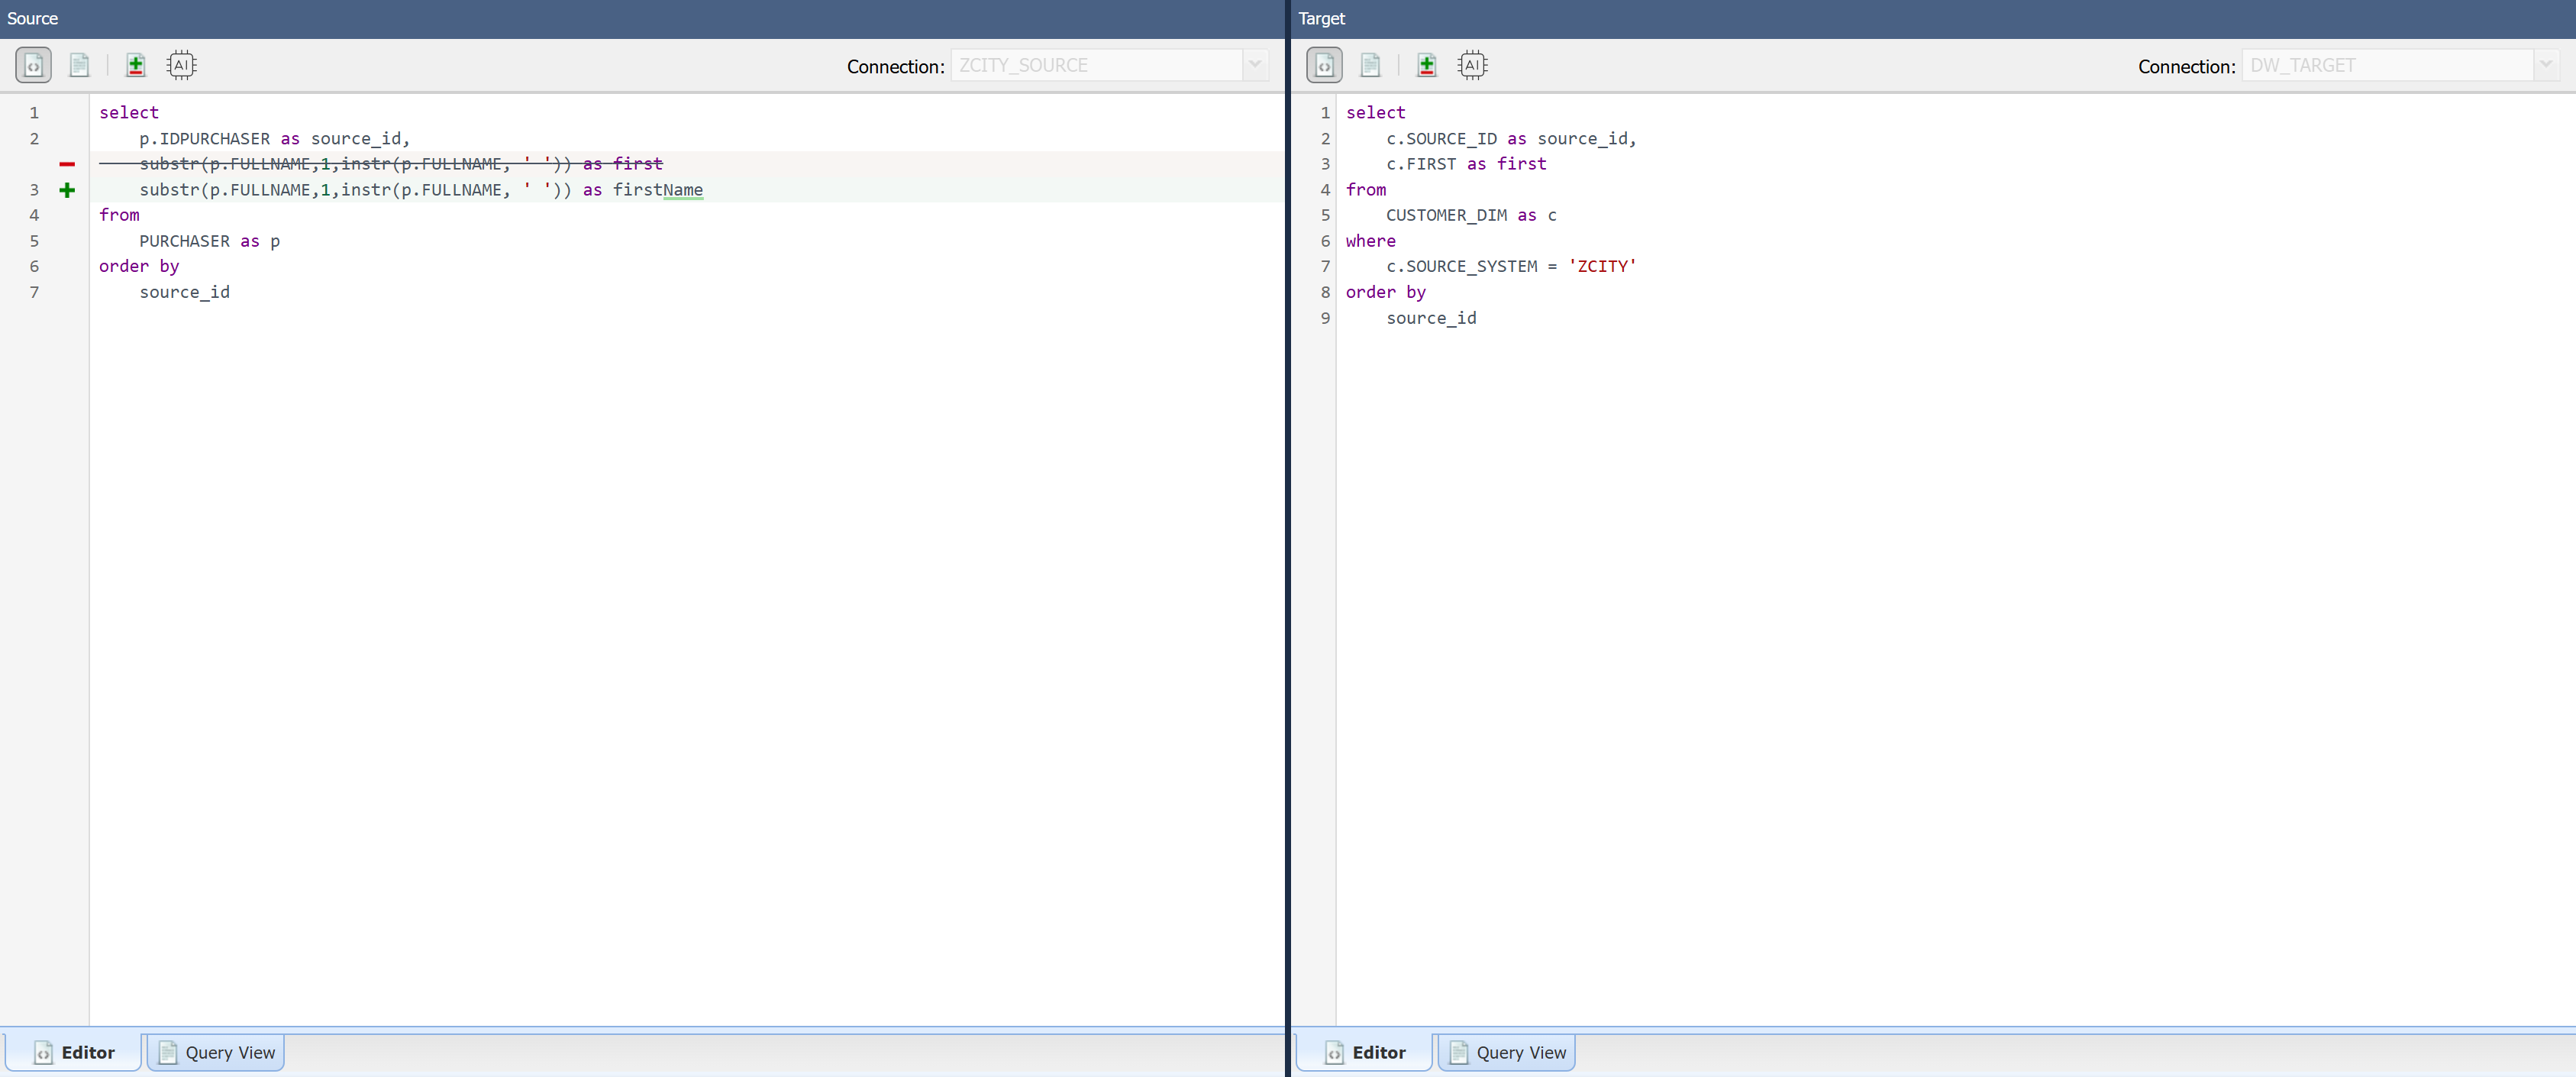Click the Source query view page icon

click(79, 65)
